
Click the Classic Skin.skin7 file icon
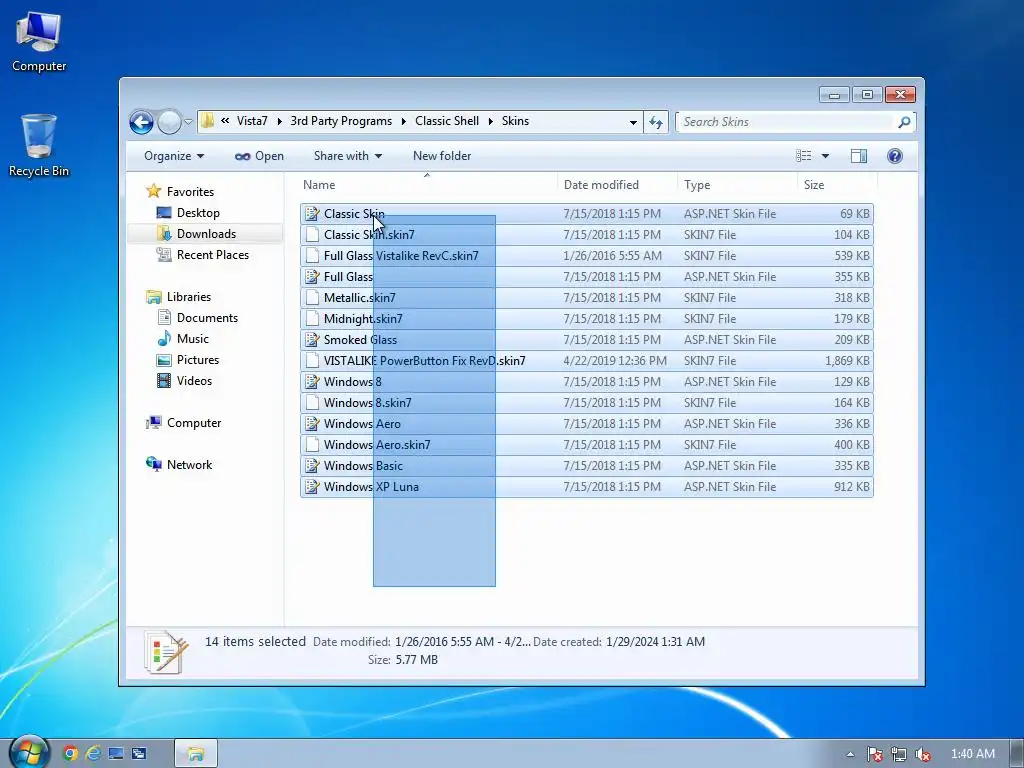(x=312, y=234)
